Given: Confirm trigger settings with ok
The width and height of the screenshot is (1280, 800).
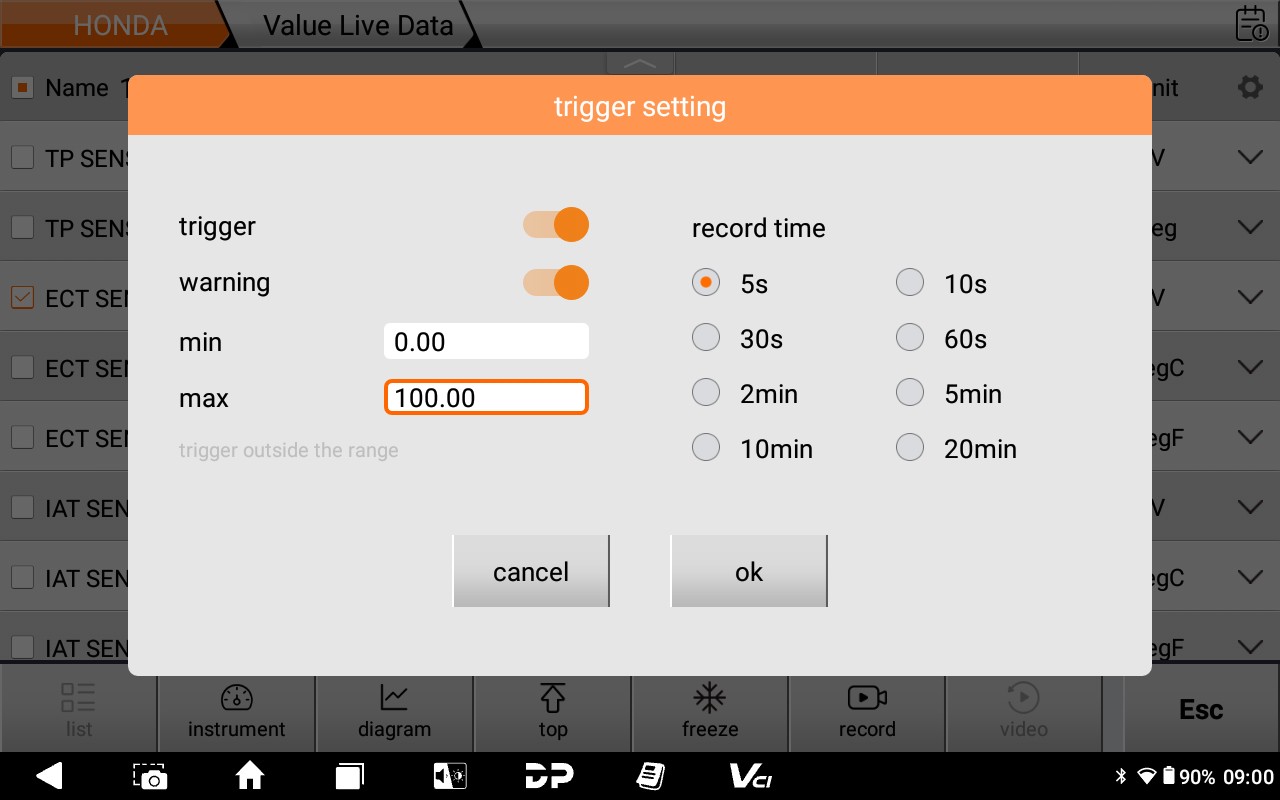Looking at the screenshot, I should (x=749, y=571).
